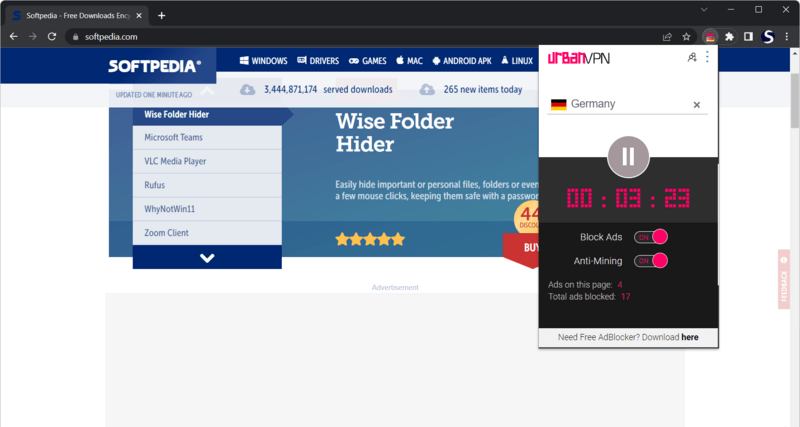
Task: Open the Linux category menu
Action: (516, 61)
